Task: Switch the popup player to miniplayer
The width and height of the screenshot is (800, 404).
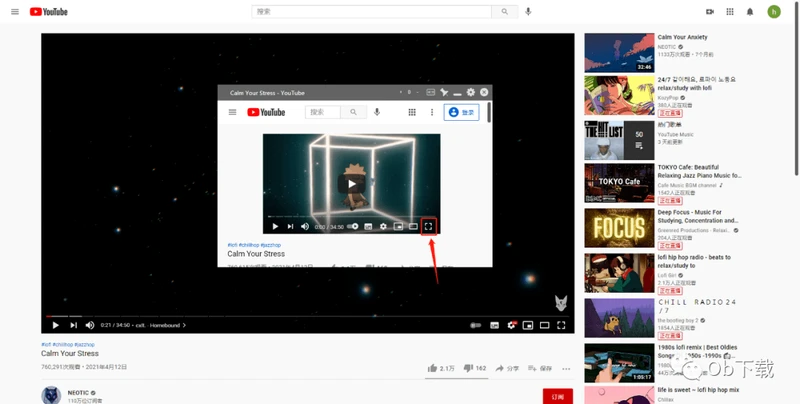Action: click(x=398, y=226)
